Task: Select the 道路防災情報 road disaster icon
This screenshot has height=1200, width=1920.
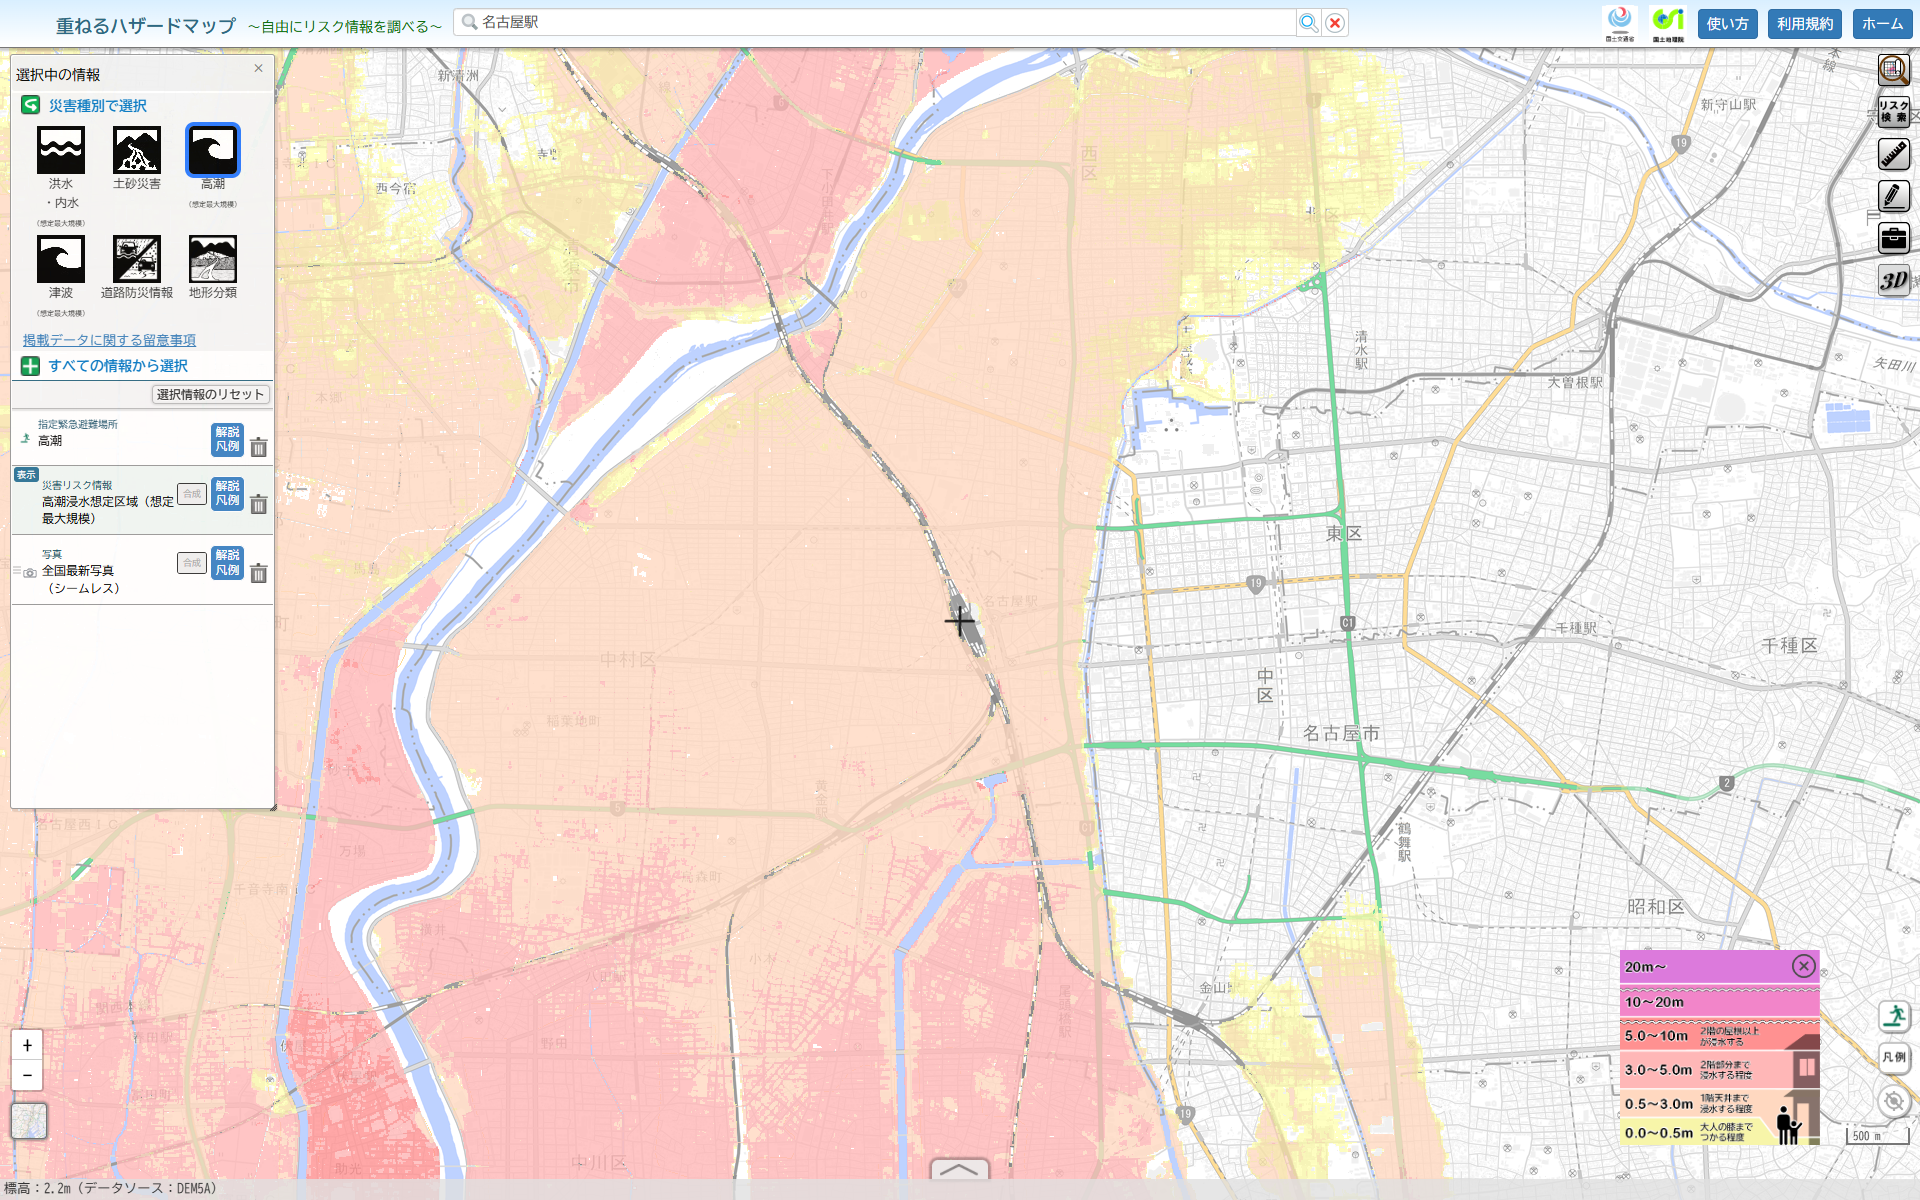Action: tap(137, 260)
